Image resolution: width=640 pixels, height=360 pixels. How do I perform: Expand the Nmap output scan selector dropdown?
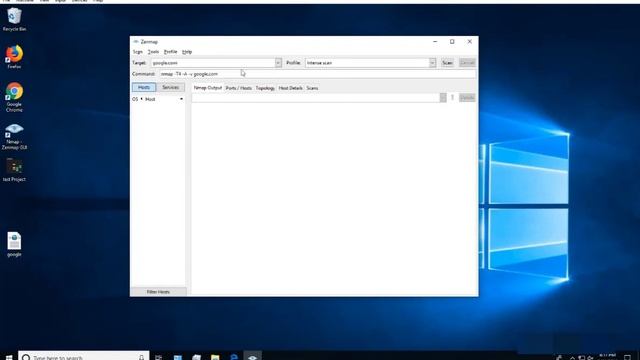443,98
